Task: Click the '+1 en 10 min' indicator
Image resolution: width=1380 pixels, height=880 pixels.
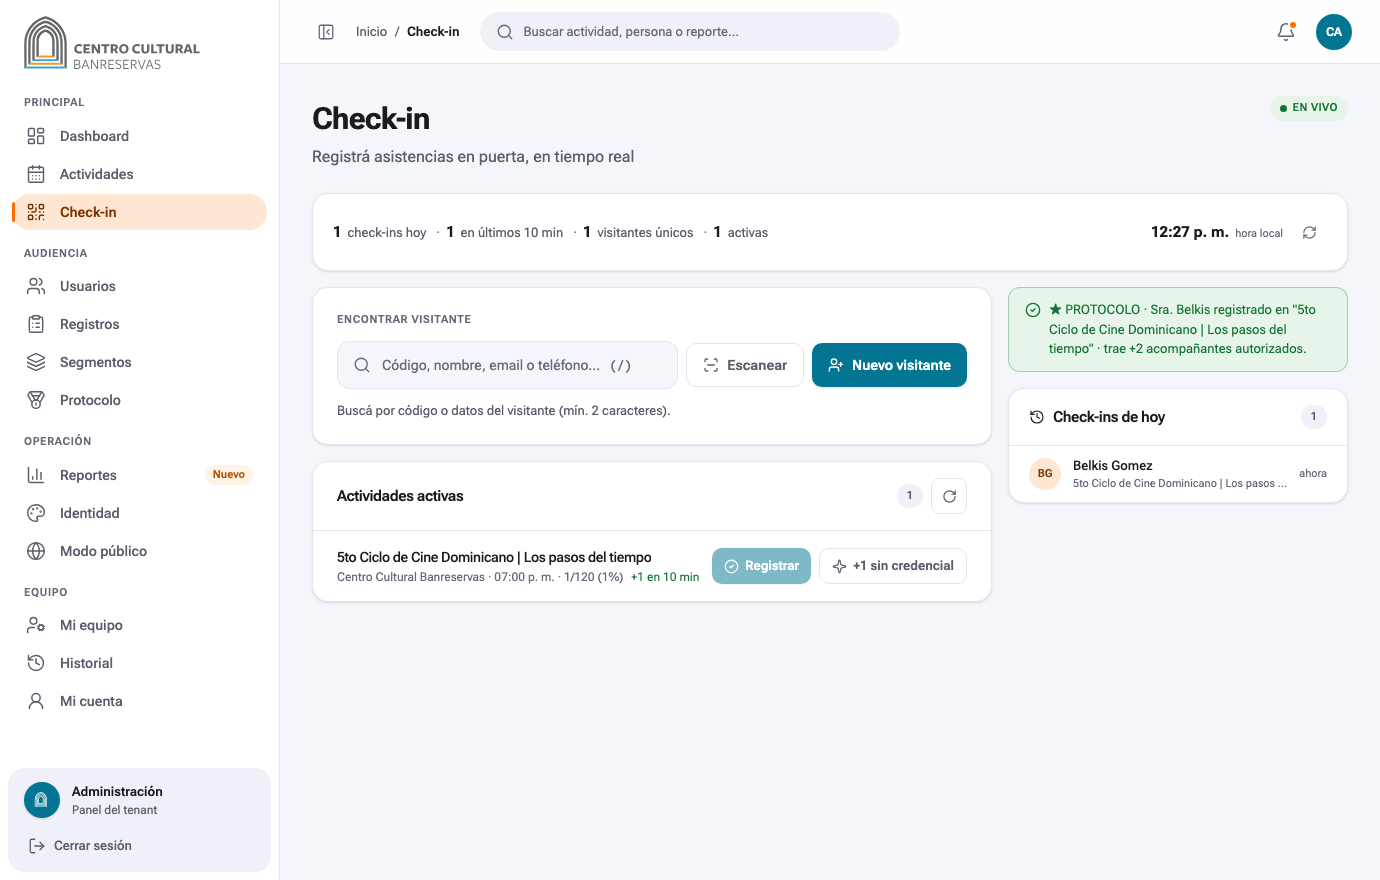Action: (x=665, y=577)
